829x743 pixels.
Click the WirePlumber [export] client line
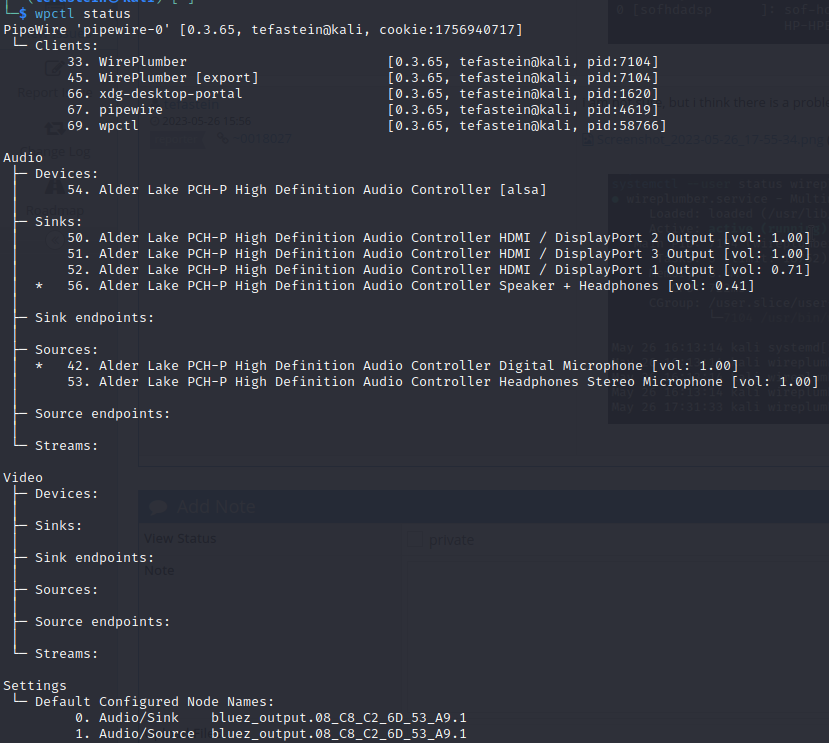tap(178, 78)
